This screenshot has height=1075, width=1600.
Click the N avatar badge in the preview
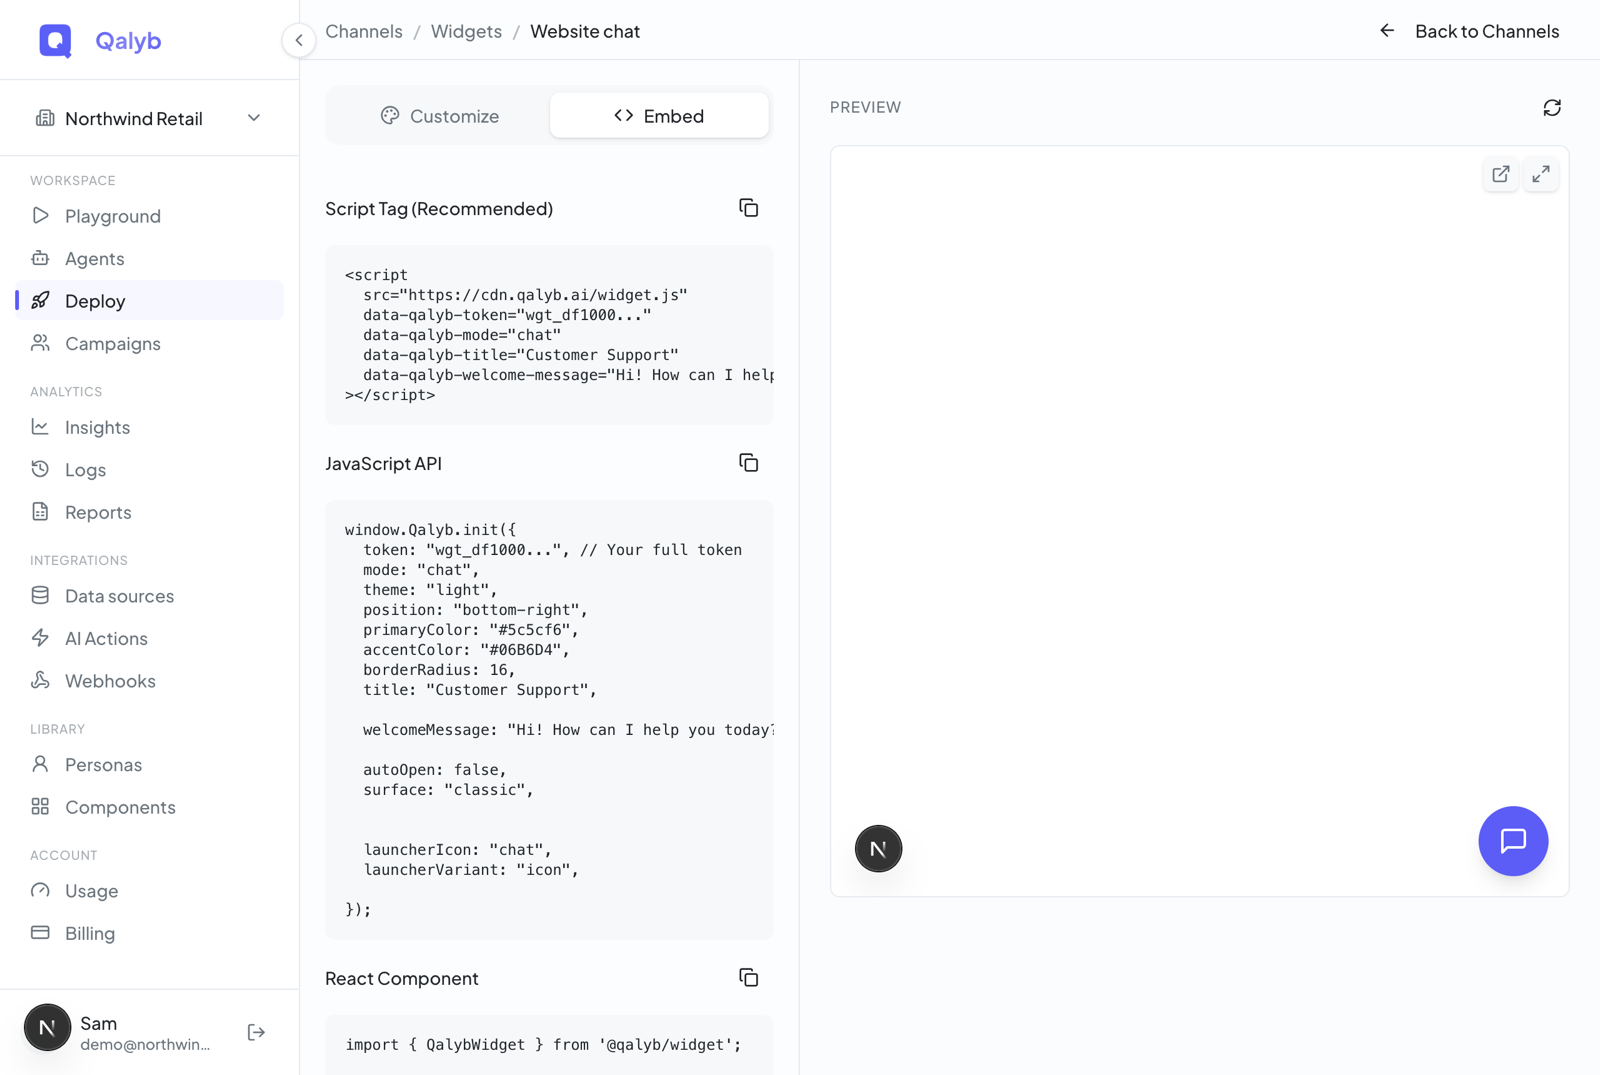[x=878, y=849]
